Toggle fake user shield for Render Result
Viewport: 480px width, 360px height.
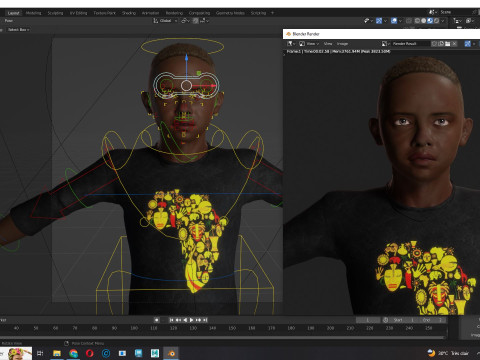click(x=435, y=44)
